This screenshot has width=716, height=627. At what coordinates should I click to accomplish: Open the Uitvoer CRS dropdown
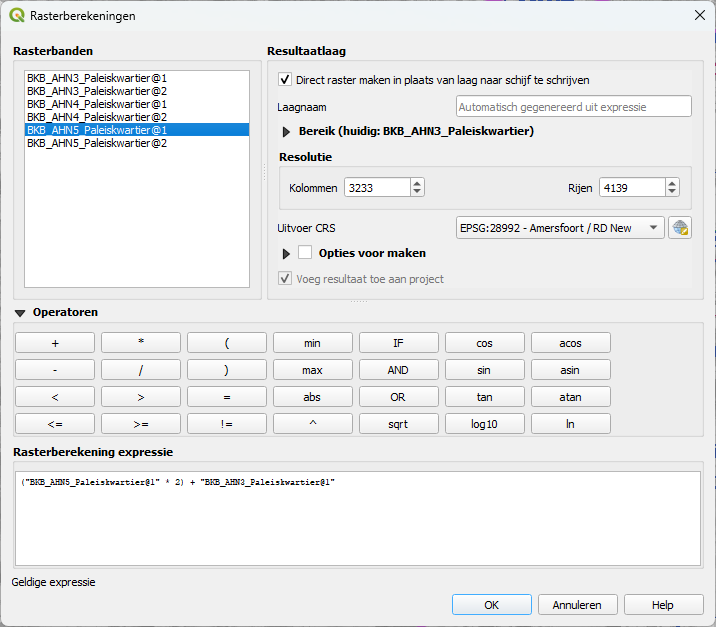pos(559,228)
